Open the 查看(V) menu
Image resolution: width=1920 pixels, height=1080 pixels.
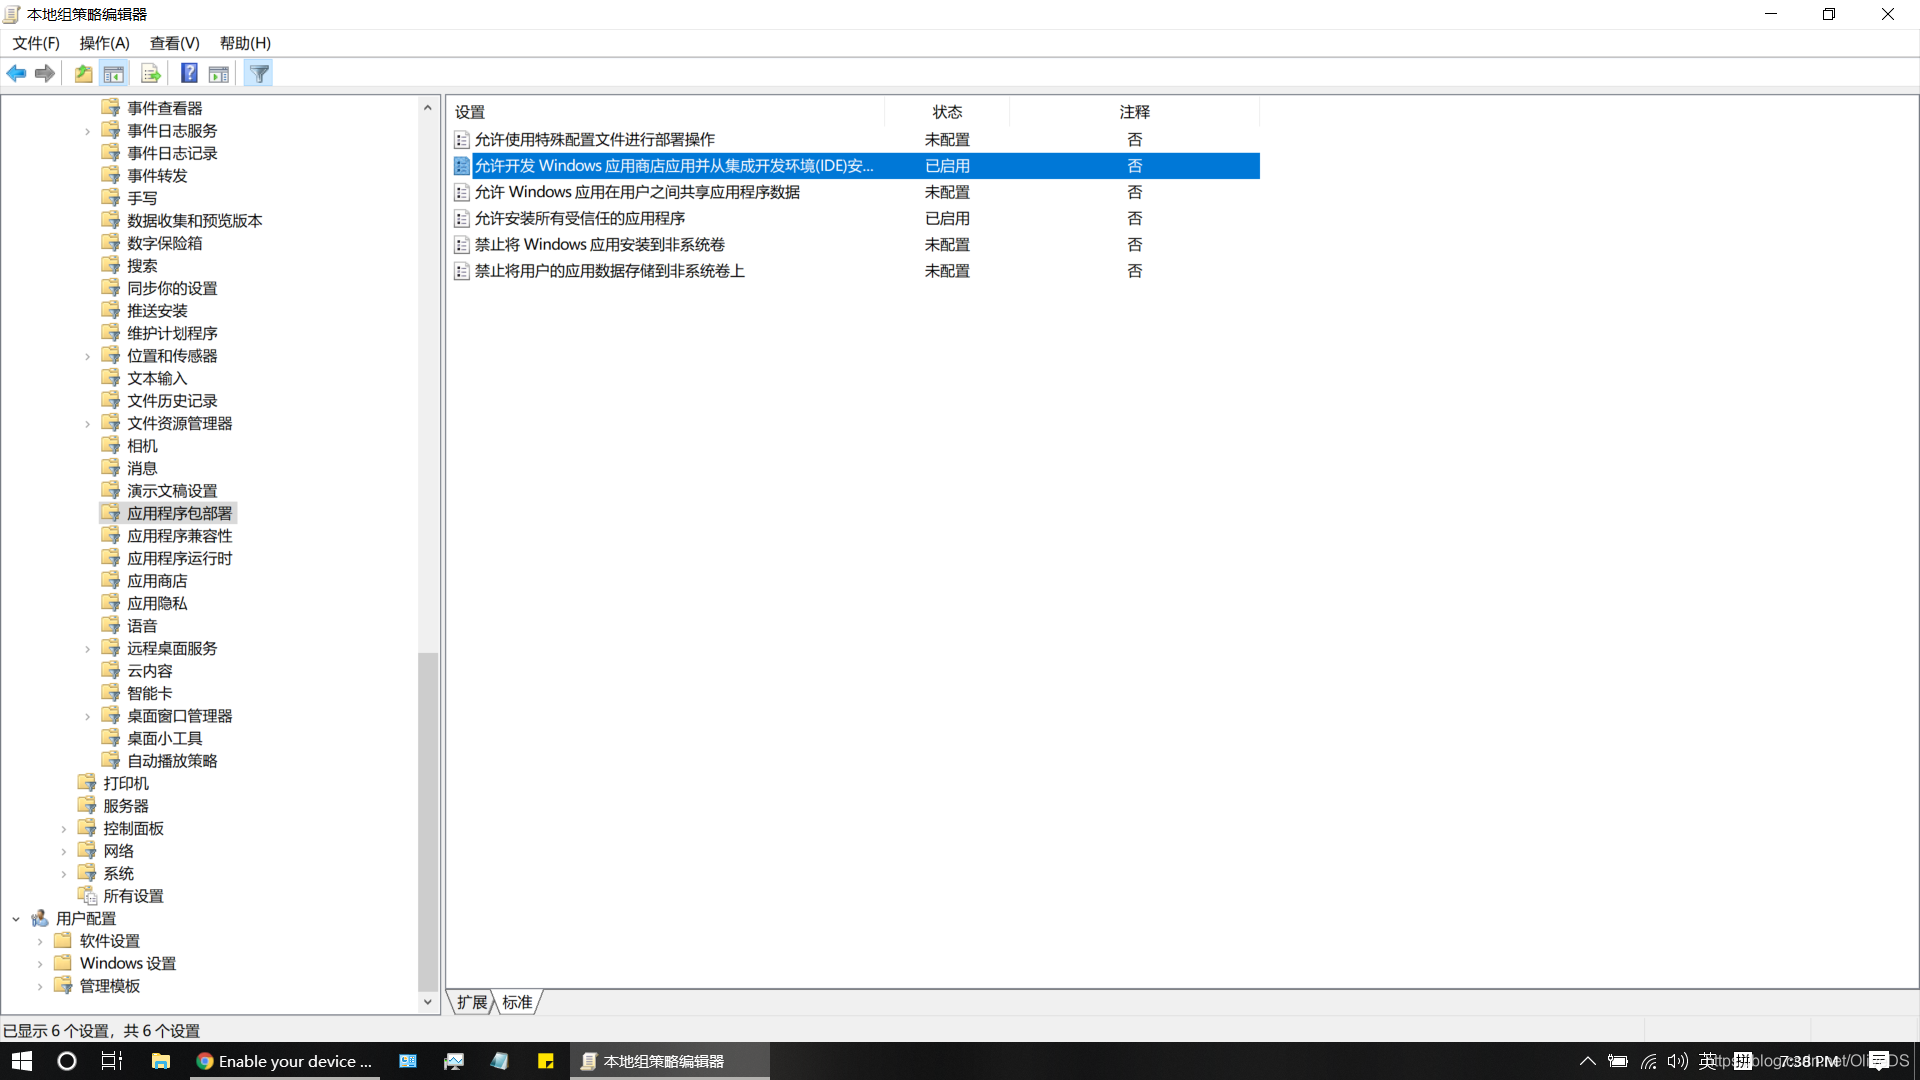tap(175, 43)
